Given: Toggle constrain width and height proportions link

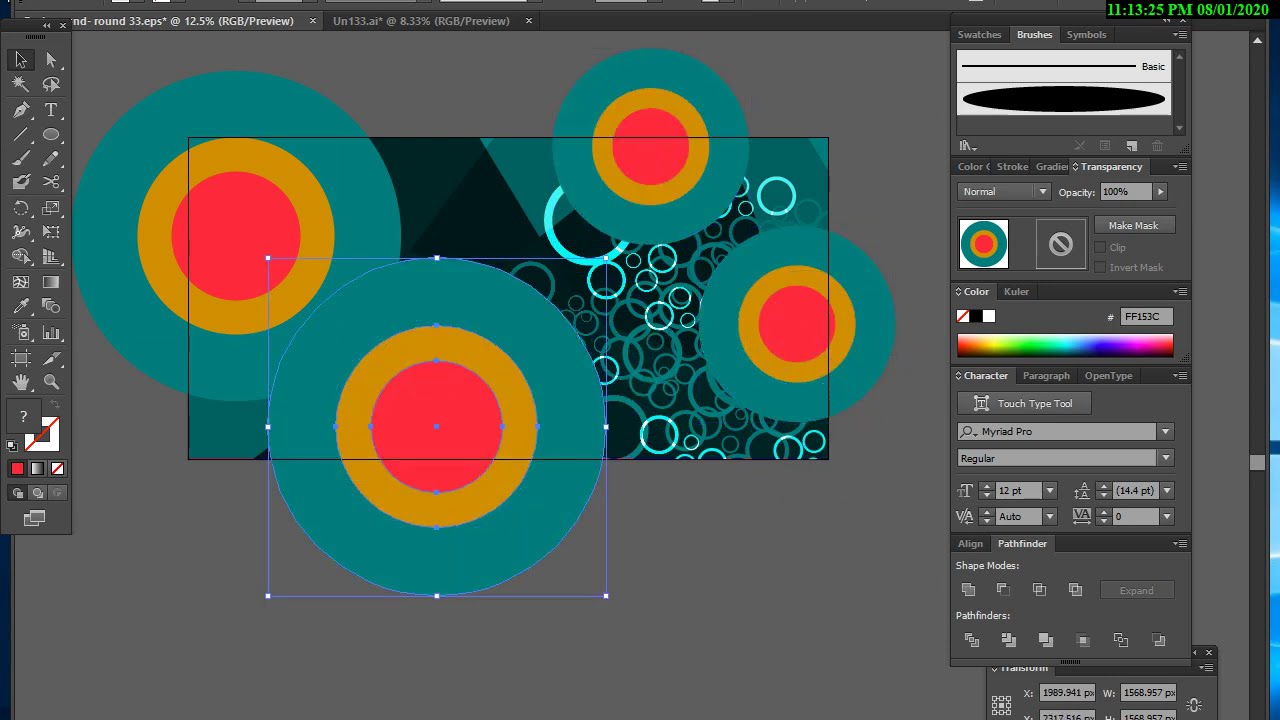Looking at the screenshot, I should 1193,705.
